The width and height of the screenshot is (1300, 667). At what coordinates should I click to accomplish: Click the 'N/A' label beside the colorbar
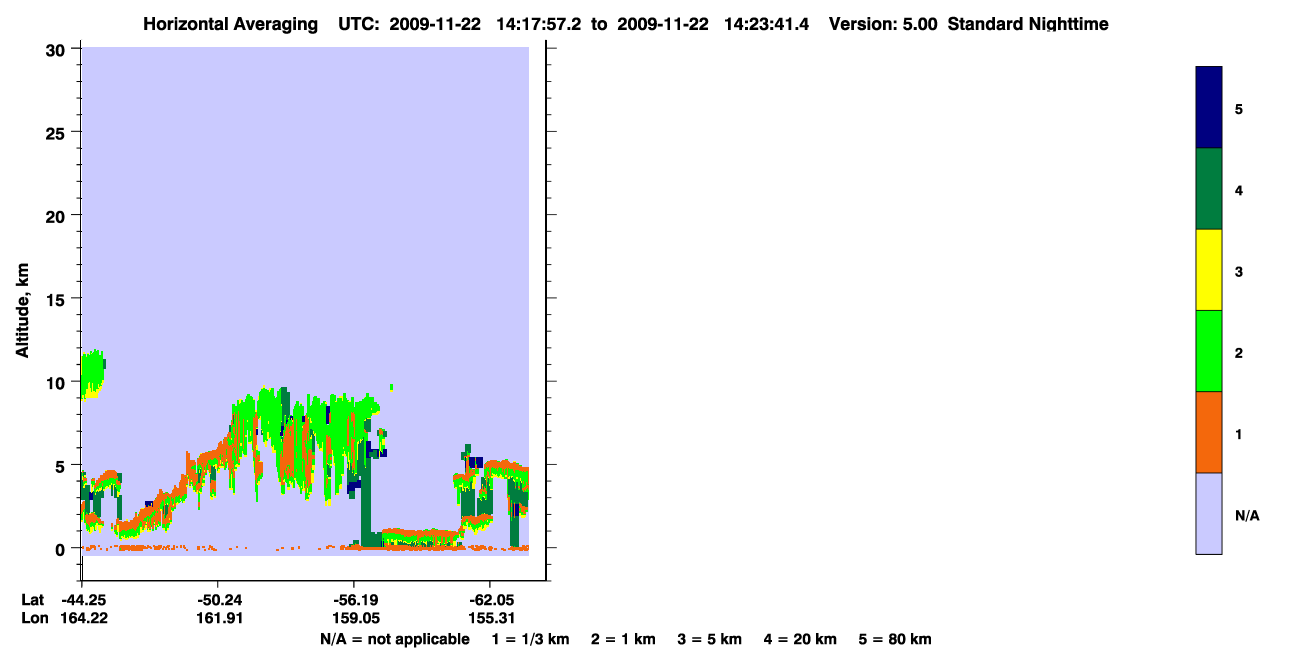click(1247, 516)
